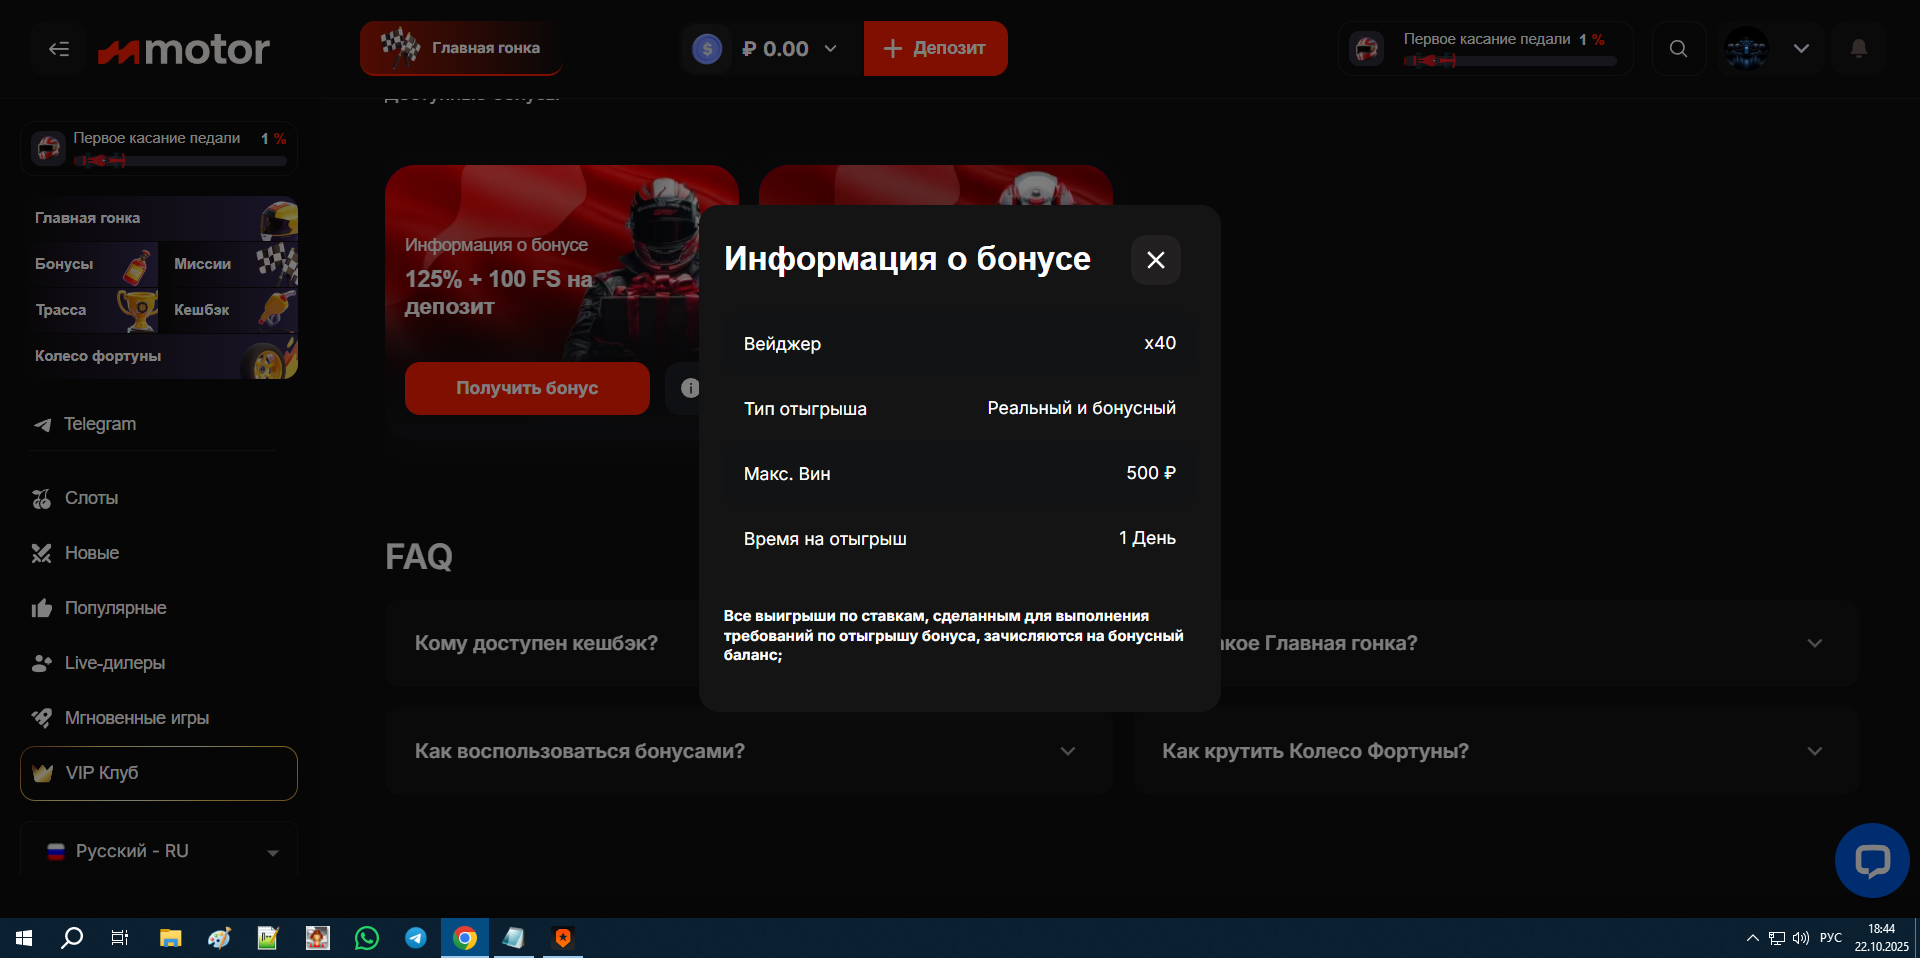The height and width of the screenshot is (958, 1920).
Task: Open the Колесо фортуны tile
Action: click(160, 356)
